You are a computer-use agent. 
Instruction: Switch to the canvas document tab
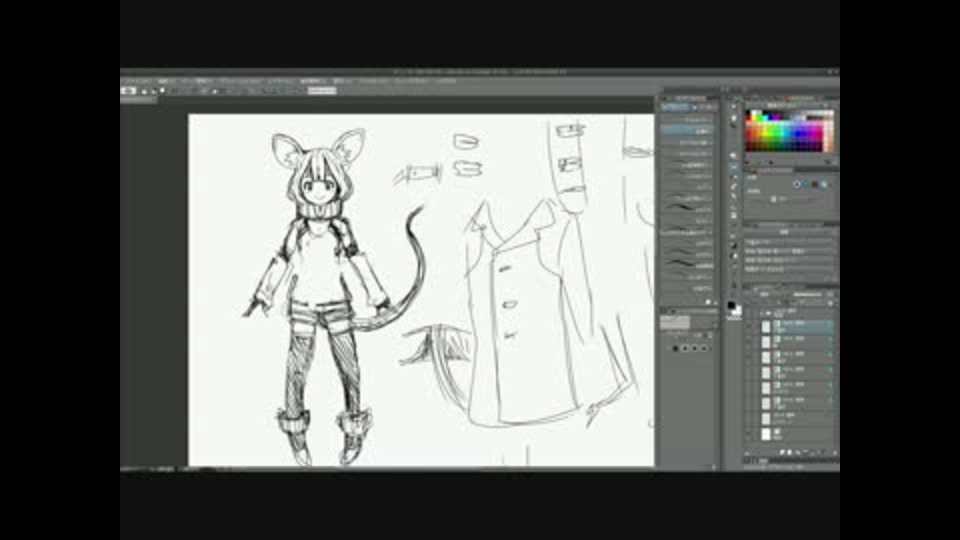pyautogui.click(x=138, y=100)
